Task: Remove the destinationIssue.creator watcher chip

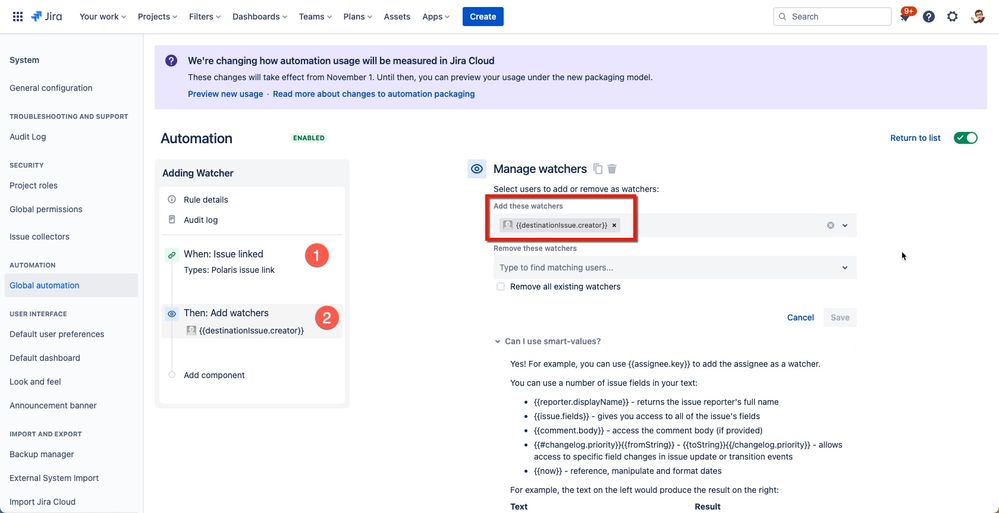Action: (x=614, y=225)
